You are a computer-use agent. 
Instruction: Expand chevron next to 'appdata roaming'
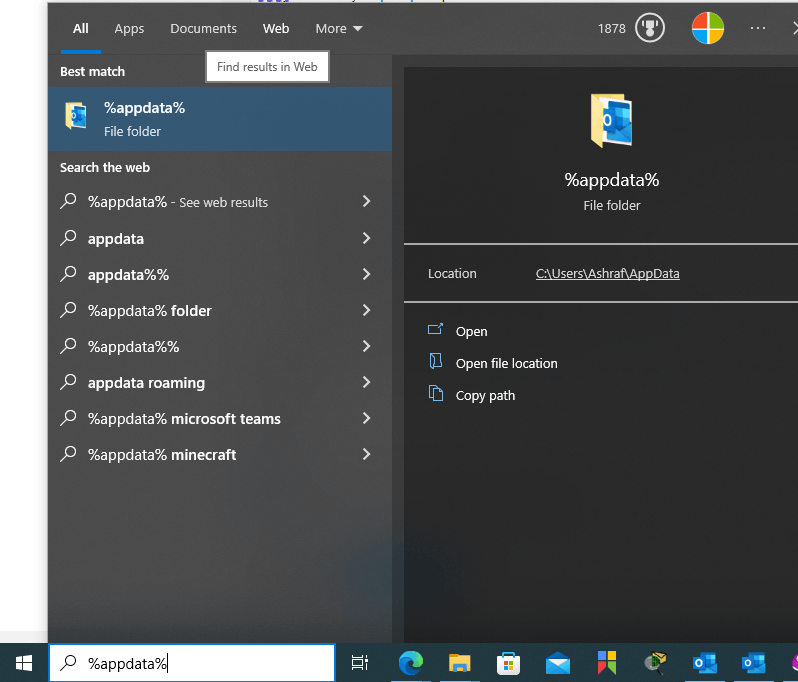(x=366, y=382)
